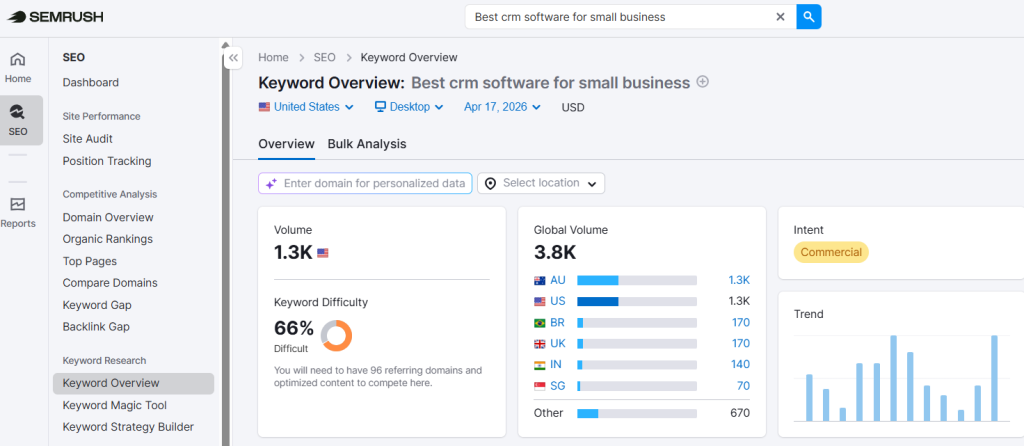Click the UK country link in Global Volume

[558, 343]
